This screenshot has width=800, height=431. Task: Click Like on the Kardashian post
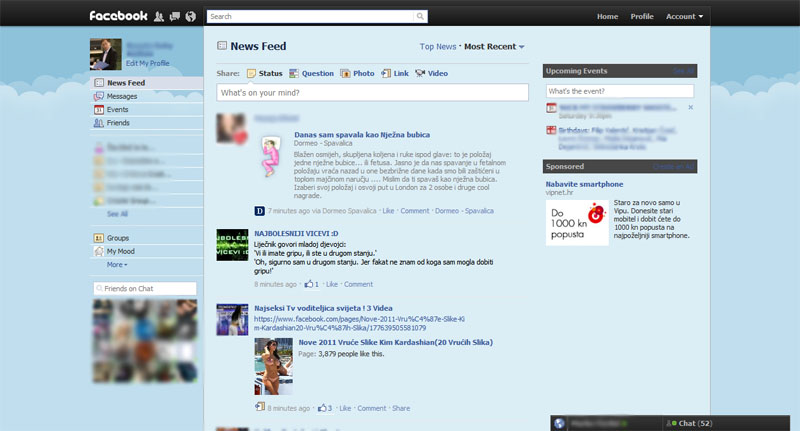[345, 408]
